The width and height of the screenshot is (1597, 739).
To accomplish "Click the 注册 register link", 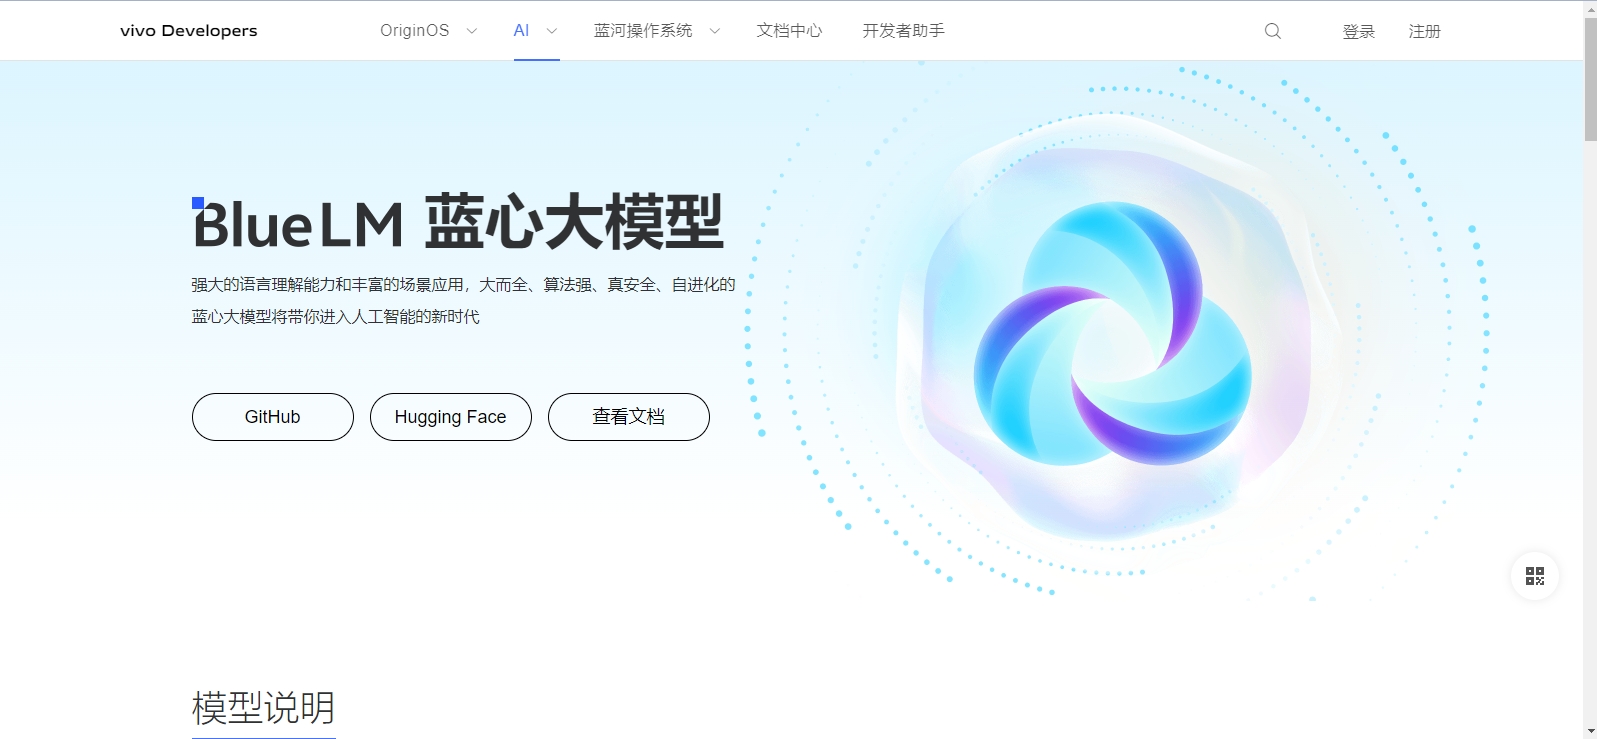I will (x=1424, y=32).
